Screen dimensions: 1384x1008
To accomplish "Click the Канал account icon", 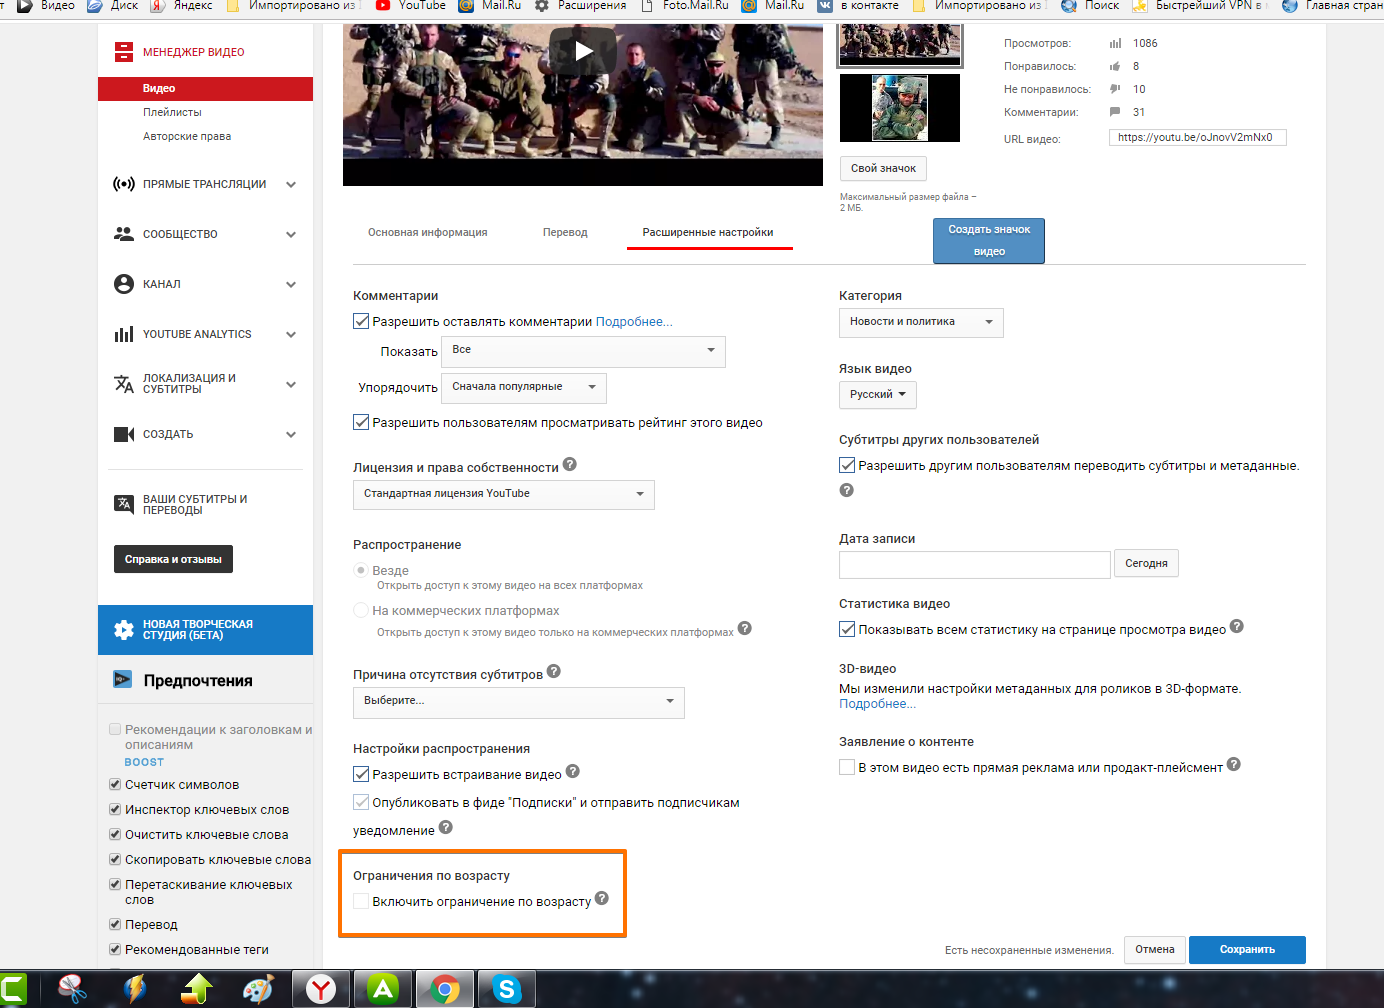I will [x=124, y=284].
